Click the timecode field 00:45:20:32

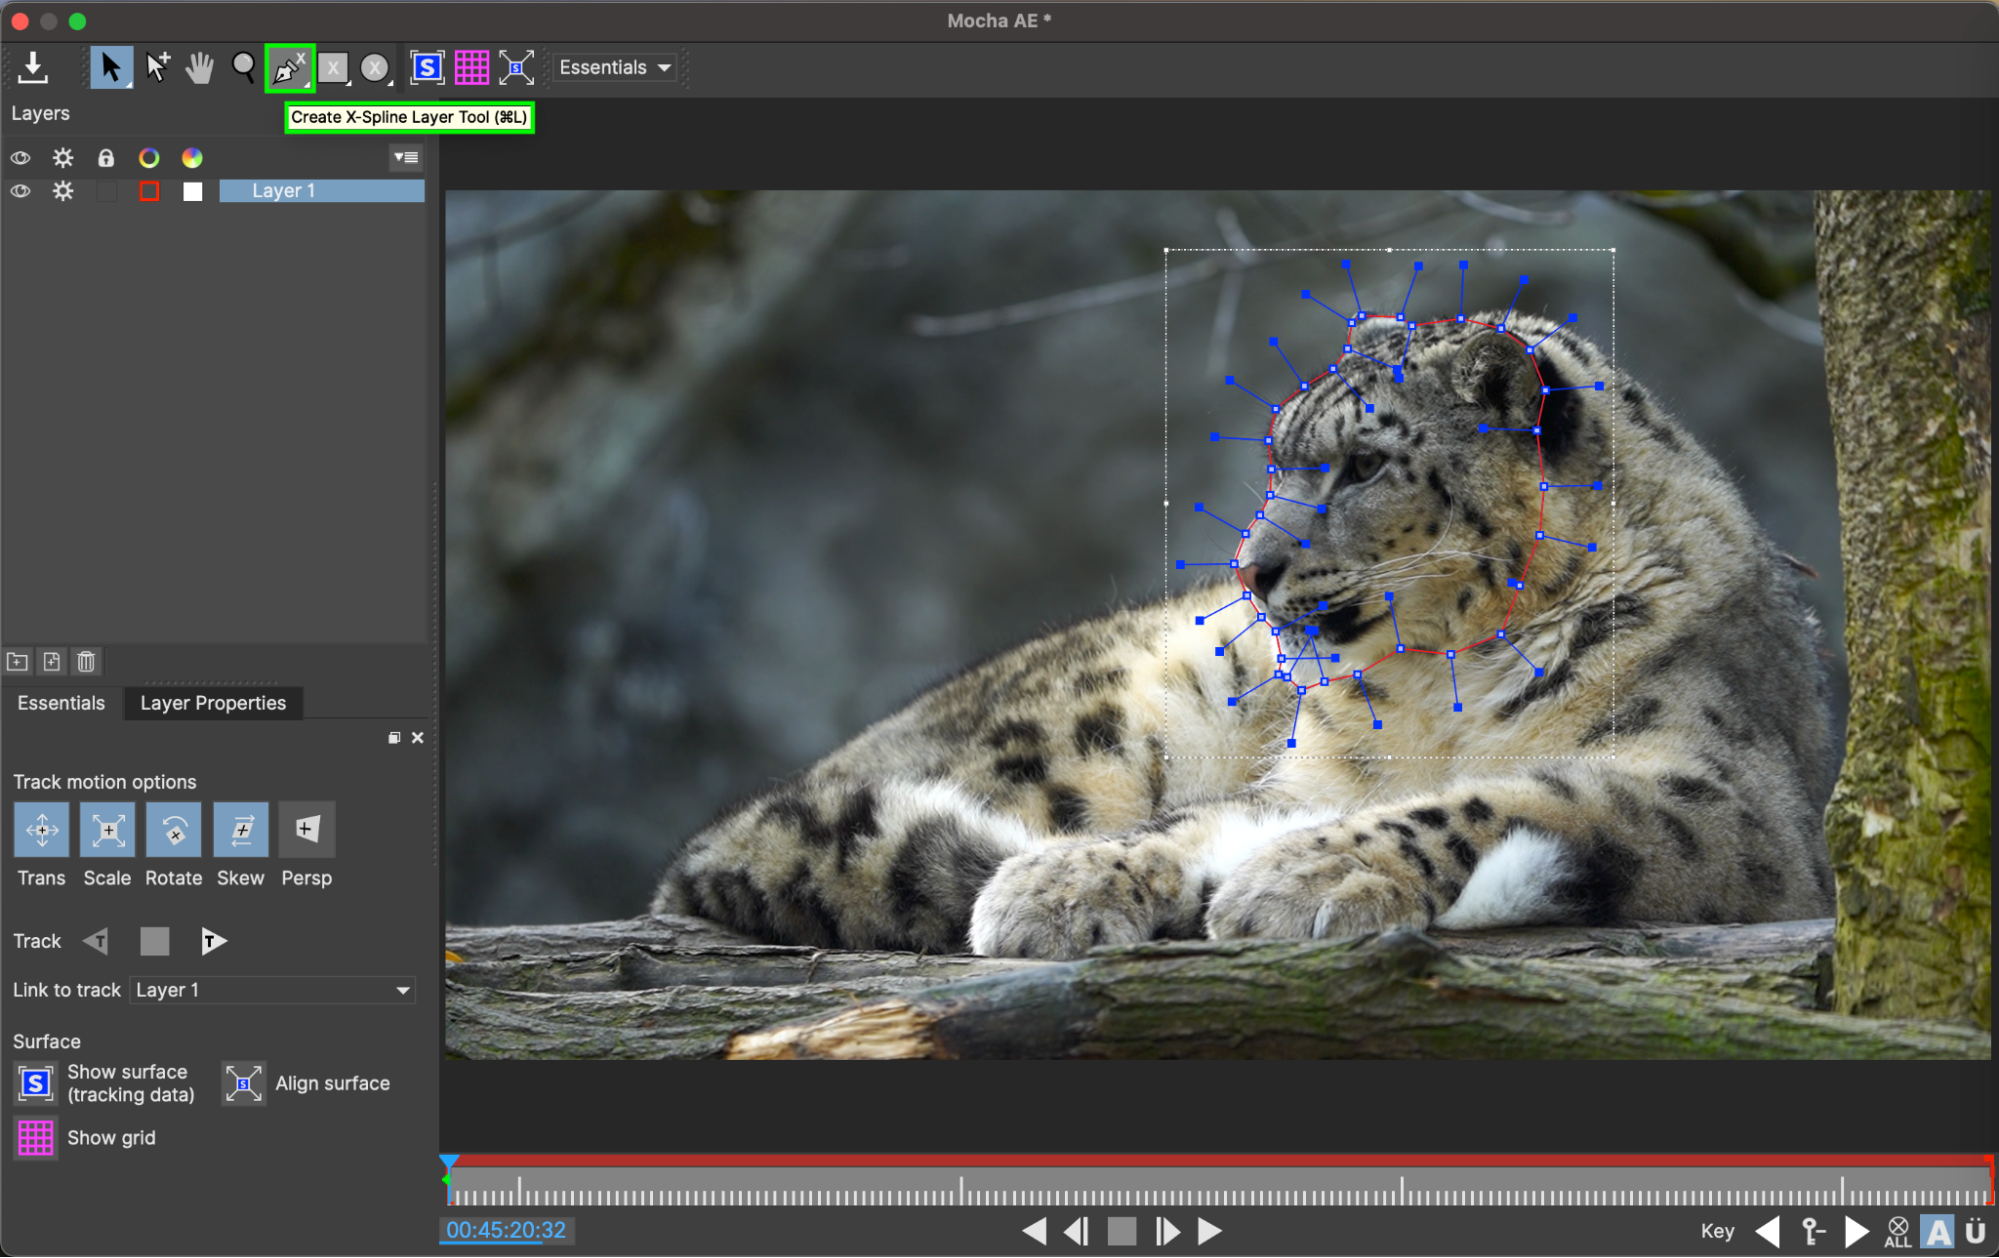point(505,1230)
